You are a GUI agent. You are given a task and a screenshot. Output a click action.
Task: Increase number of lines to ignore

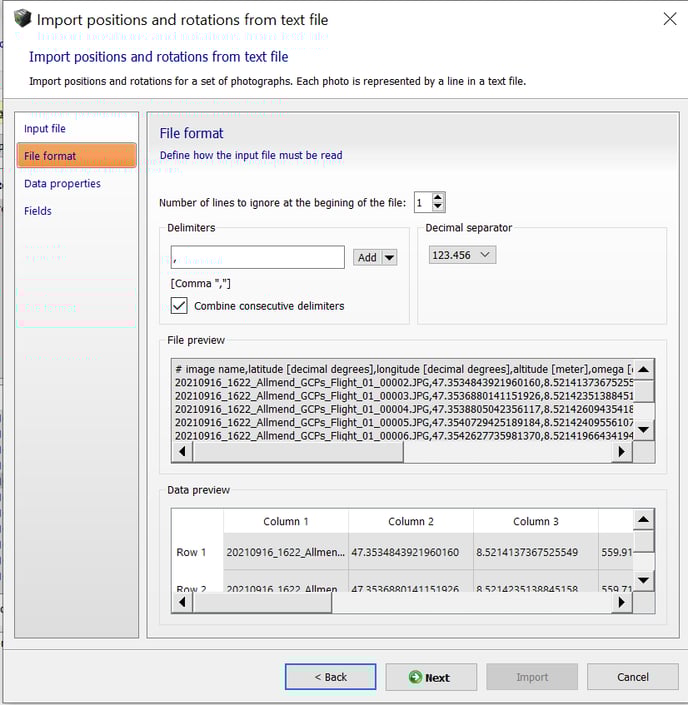[438, 197]
